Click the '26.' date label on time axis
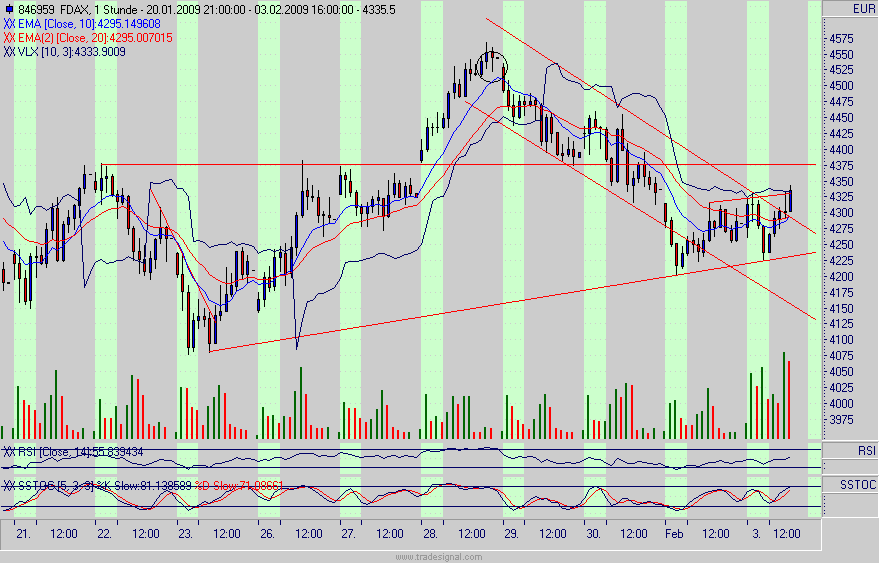This screenshot has width=879, height=563. (x=267, y=534)
